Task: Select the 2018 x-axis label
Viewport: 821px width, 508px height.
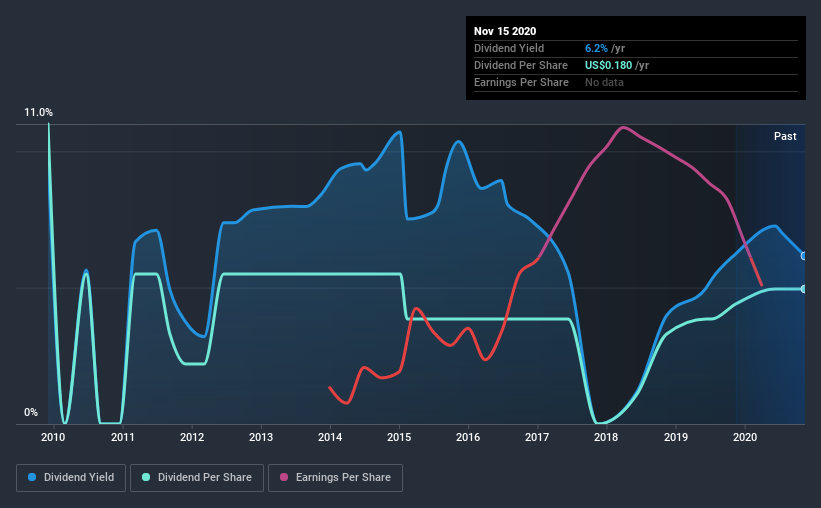Action: (606, 437)
